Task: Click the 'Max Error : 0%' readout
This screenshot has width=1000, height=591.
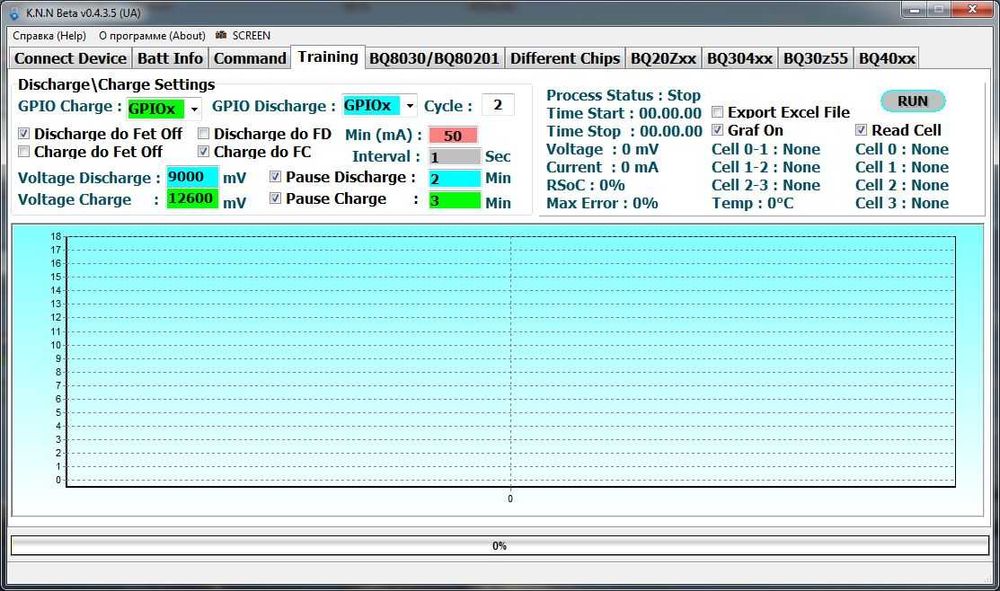Action: click(x=602, y=203)
